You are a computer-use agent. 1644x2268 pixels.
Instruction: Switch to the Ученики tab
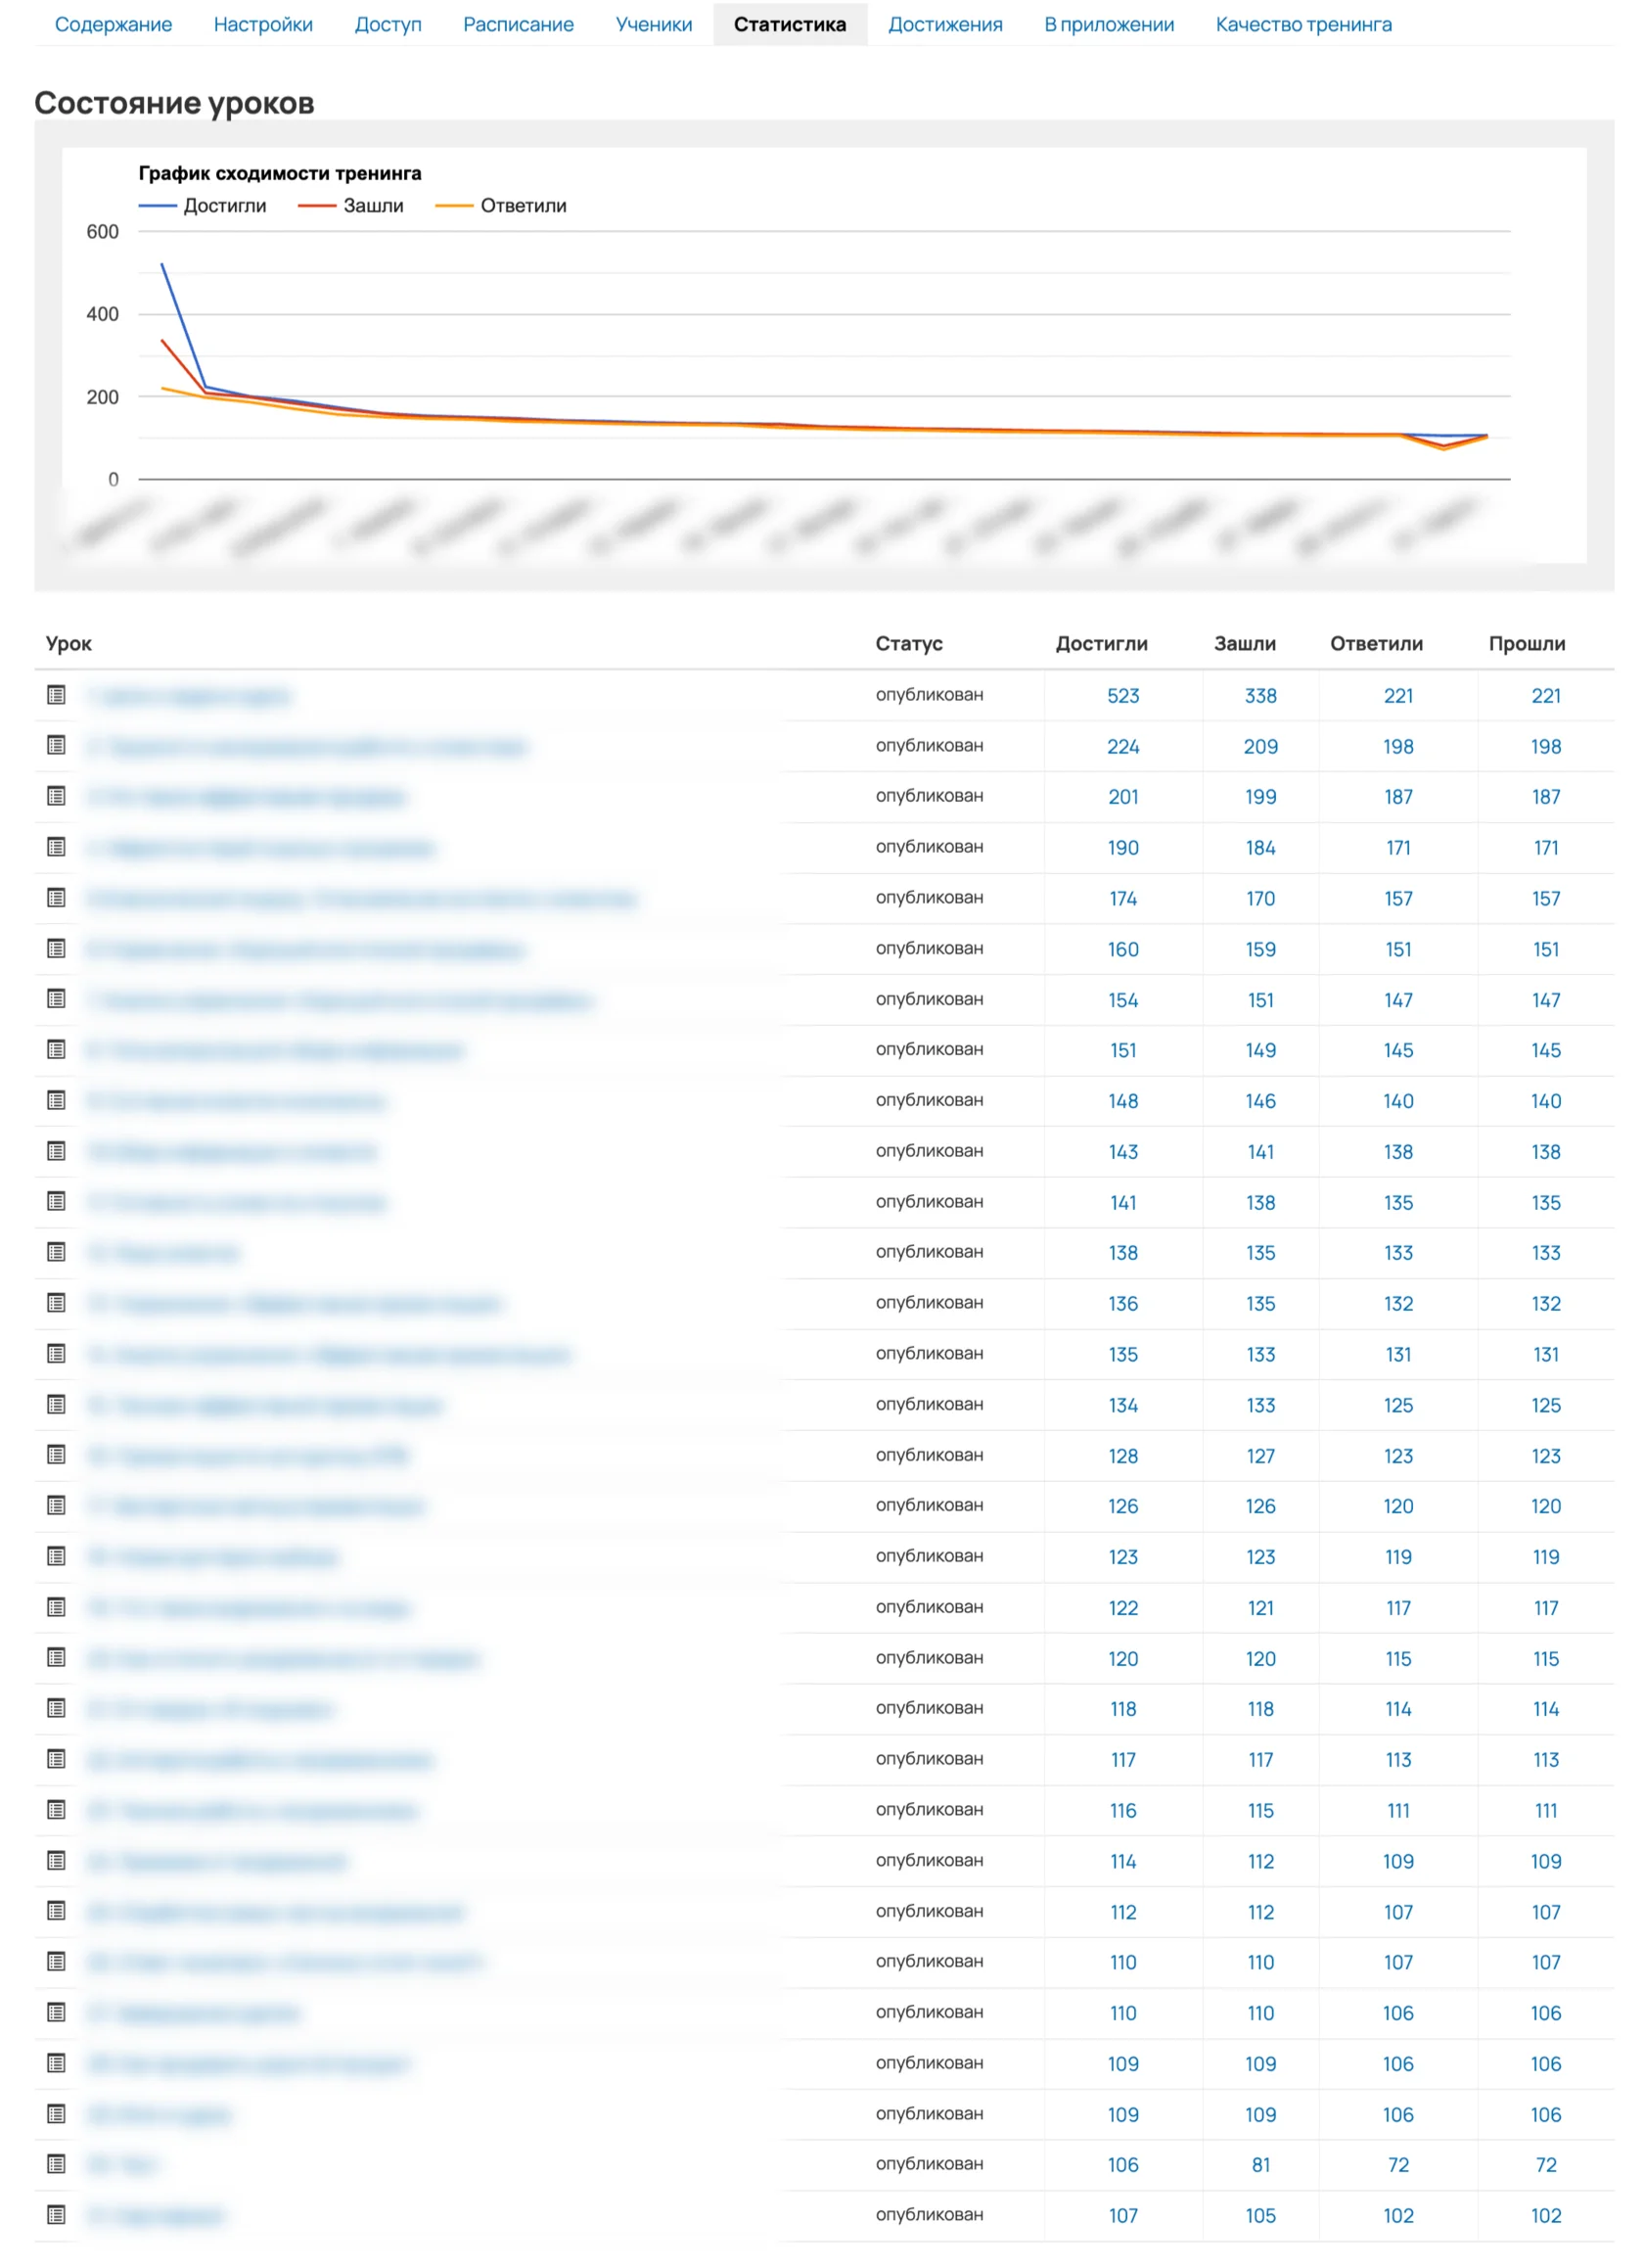coord(654,24)
